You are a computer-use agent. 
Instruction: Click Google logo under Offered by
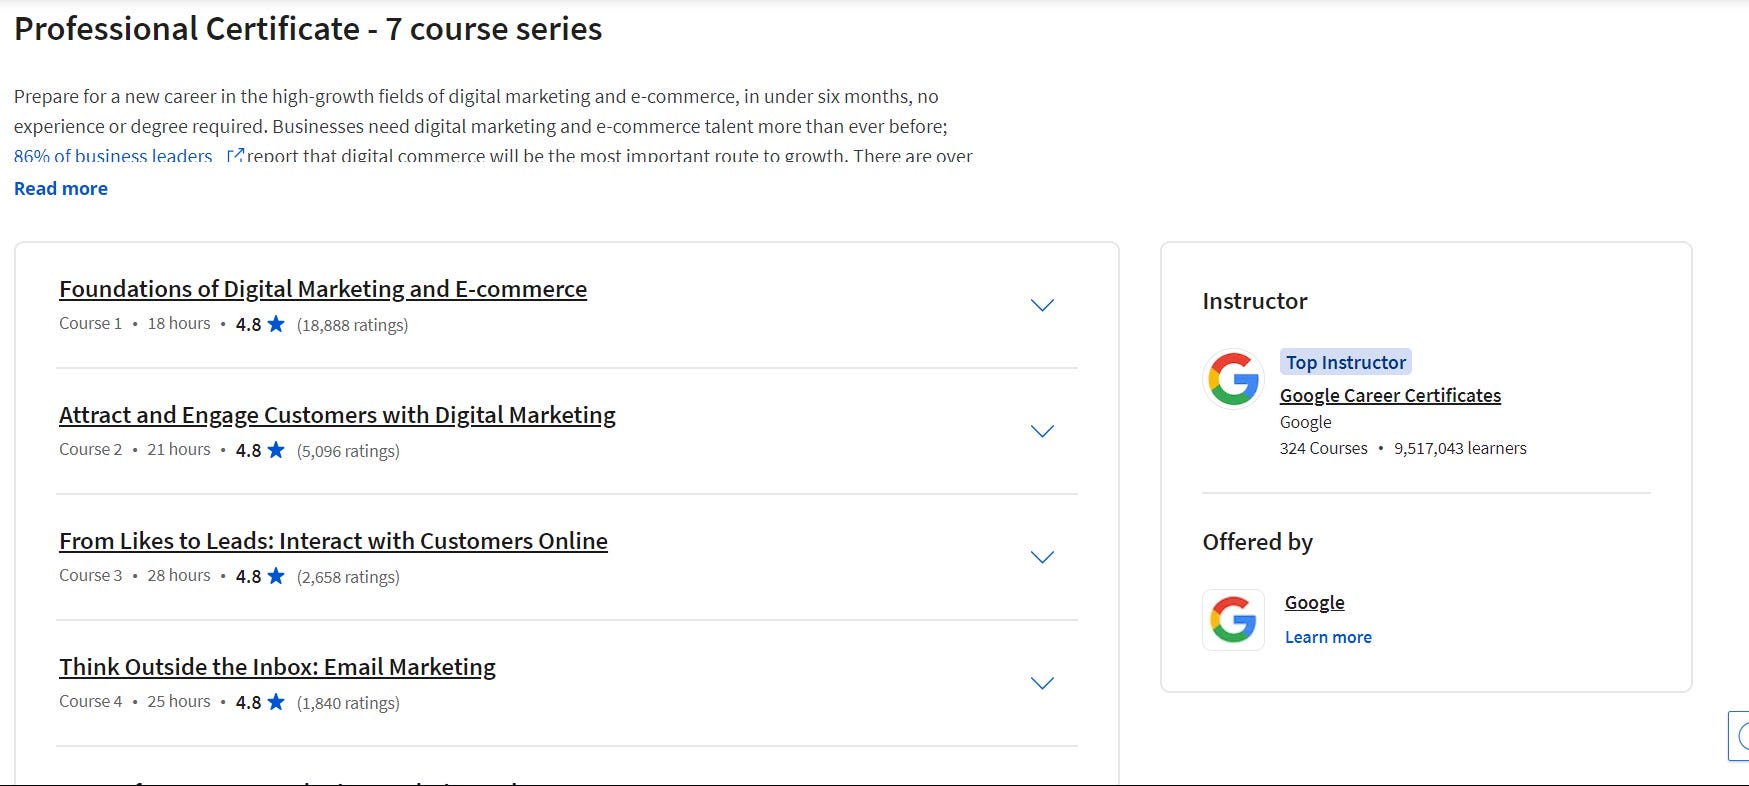click(x=1233, y=620)
